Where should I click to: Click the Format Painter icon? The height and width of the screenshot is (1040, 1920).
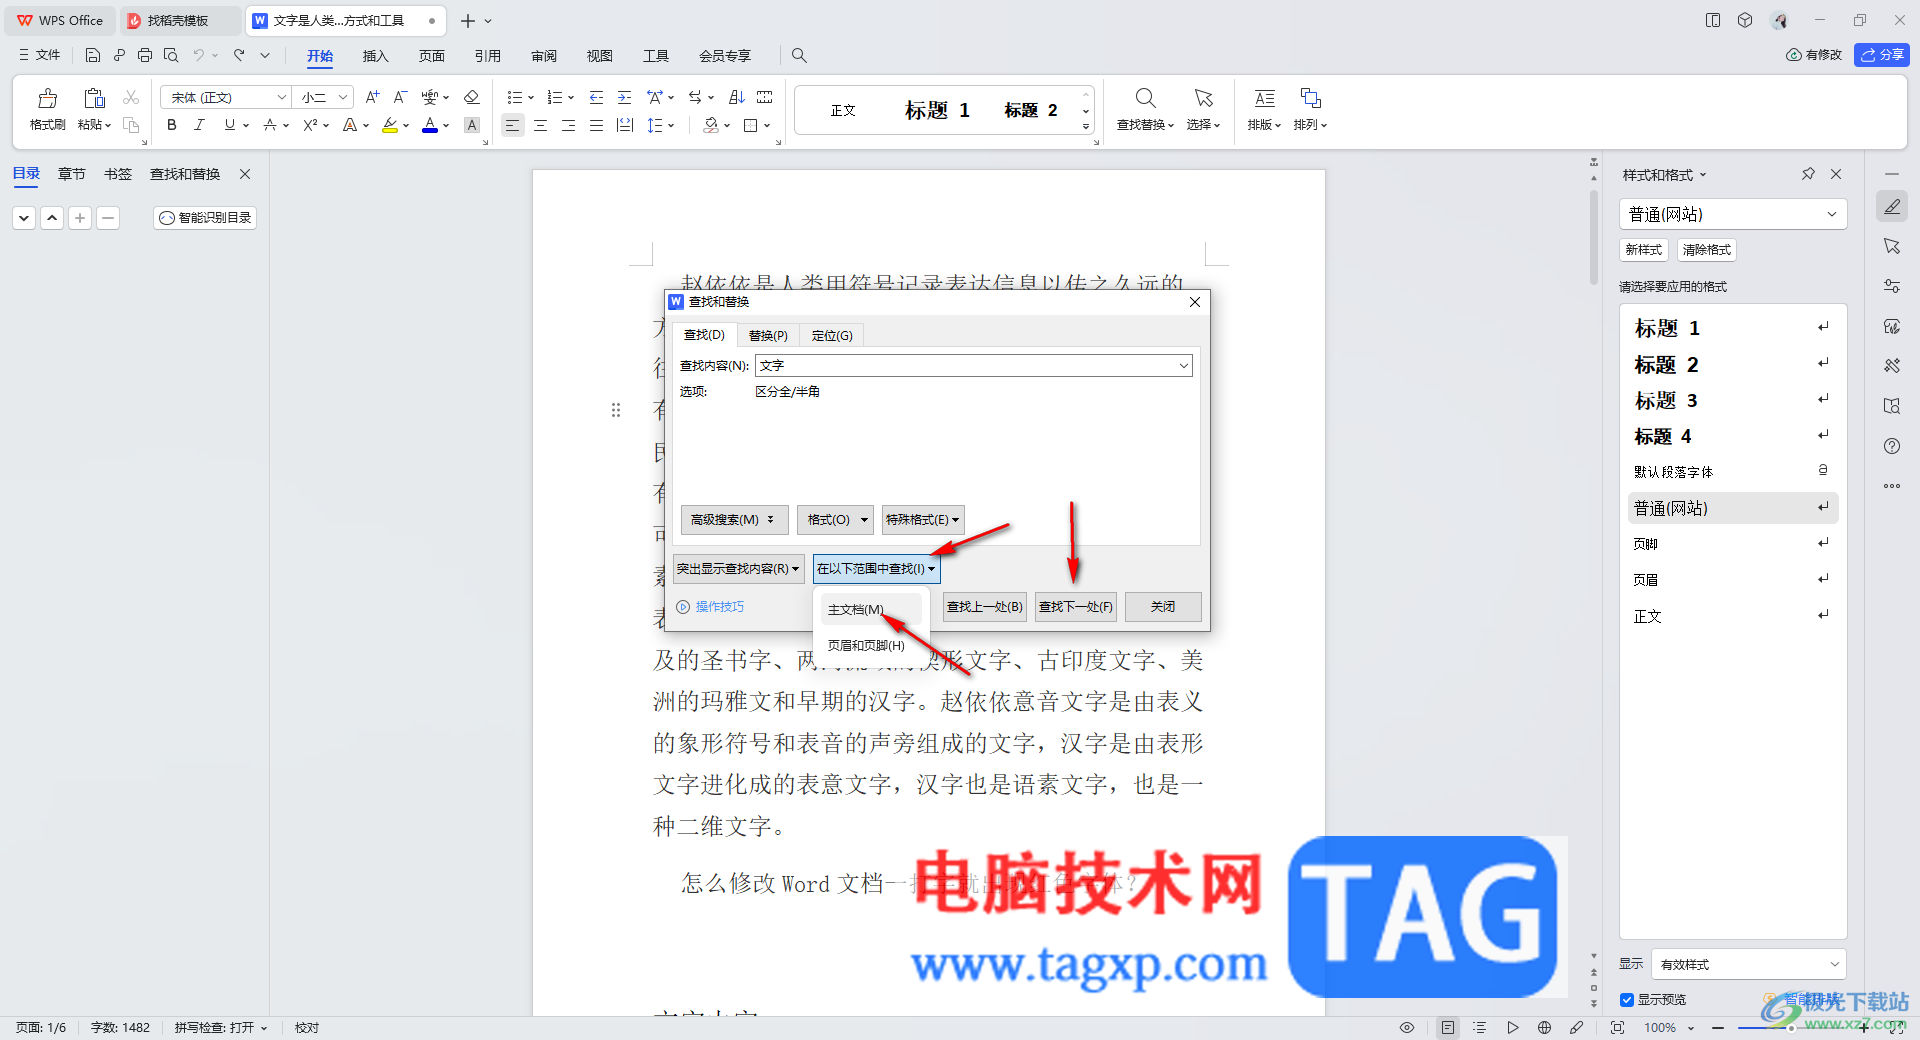point(47,98)
